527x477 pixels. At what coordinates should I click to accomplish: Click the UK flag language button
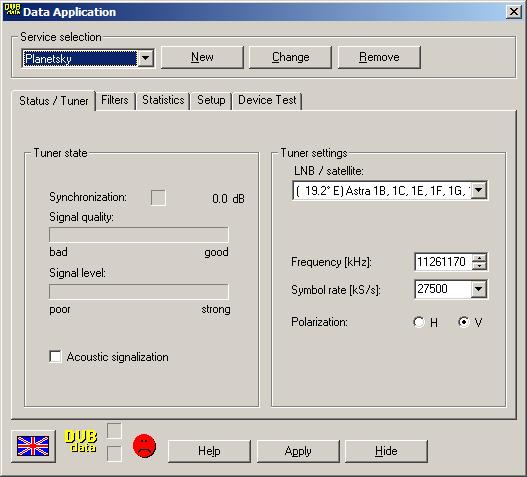[33, 446]
